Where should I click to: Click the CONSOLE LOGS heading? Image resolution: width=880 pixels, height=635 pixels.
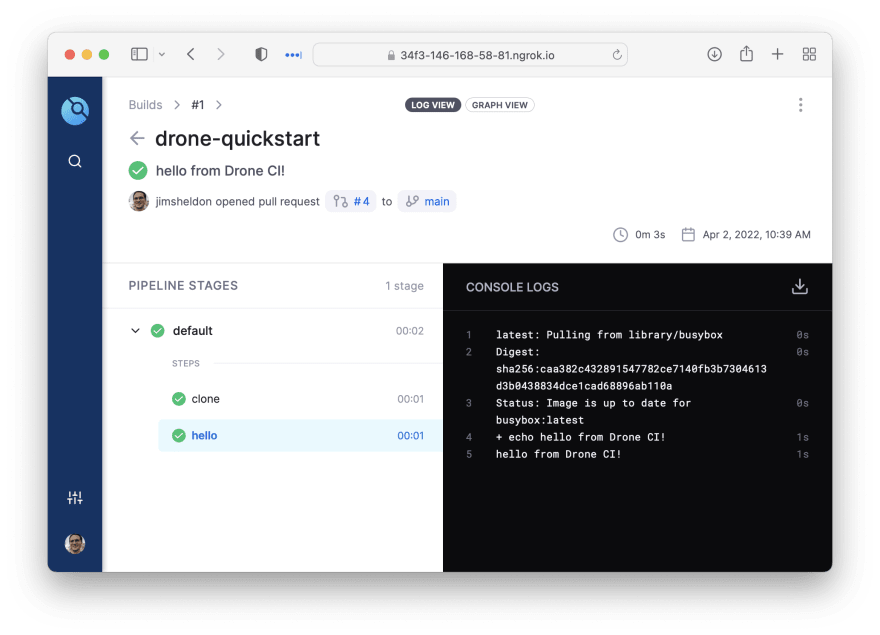click(x=512, y=287)
